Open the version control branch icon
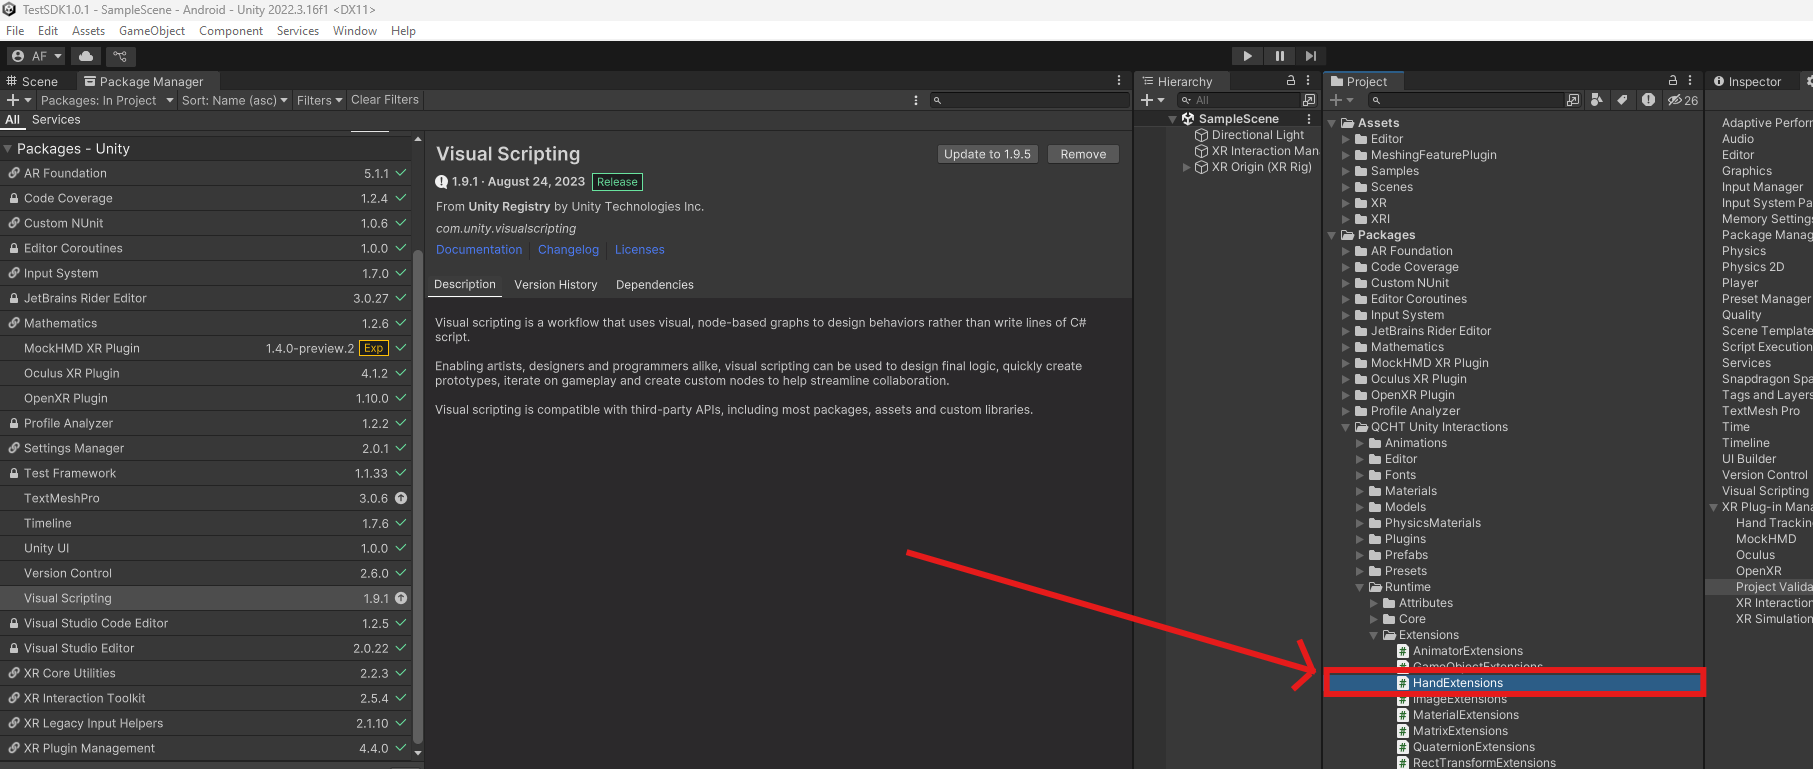 coord(121,56)
